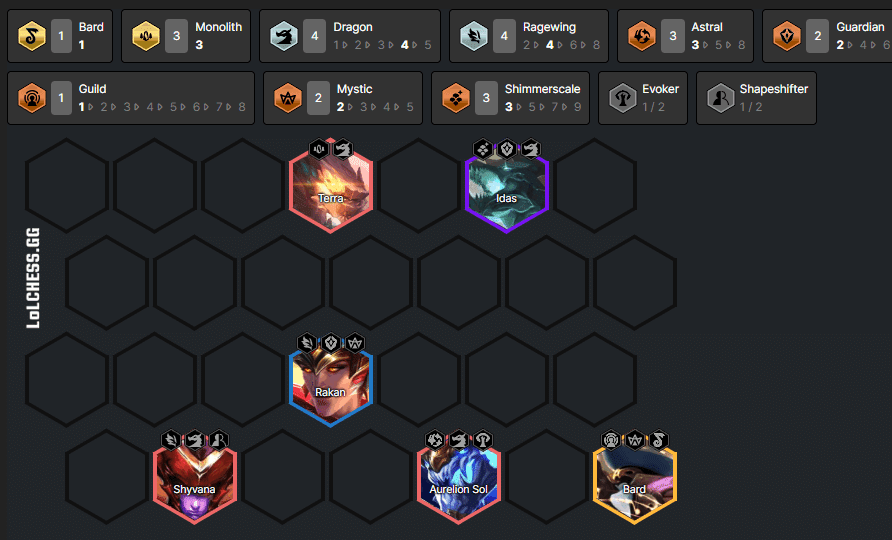892x540 pixels.
Task: Click the Rakan champion portrait
Action: click(x=331, y=384)
